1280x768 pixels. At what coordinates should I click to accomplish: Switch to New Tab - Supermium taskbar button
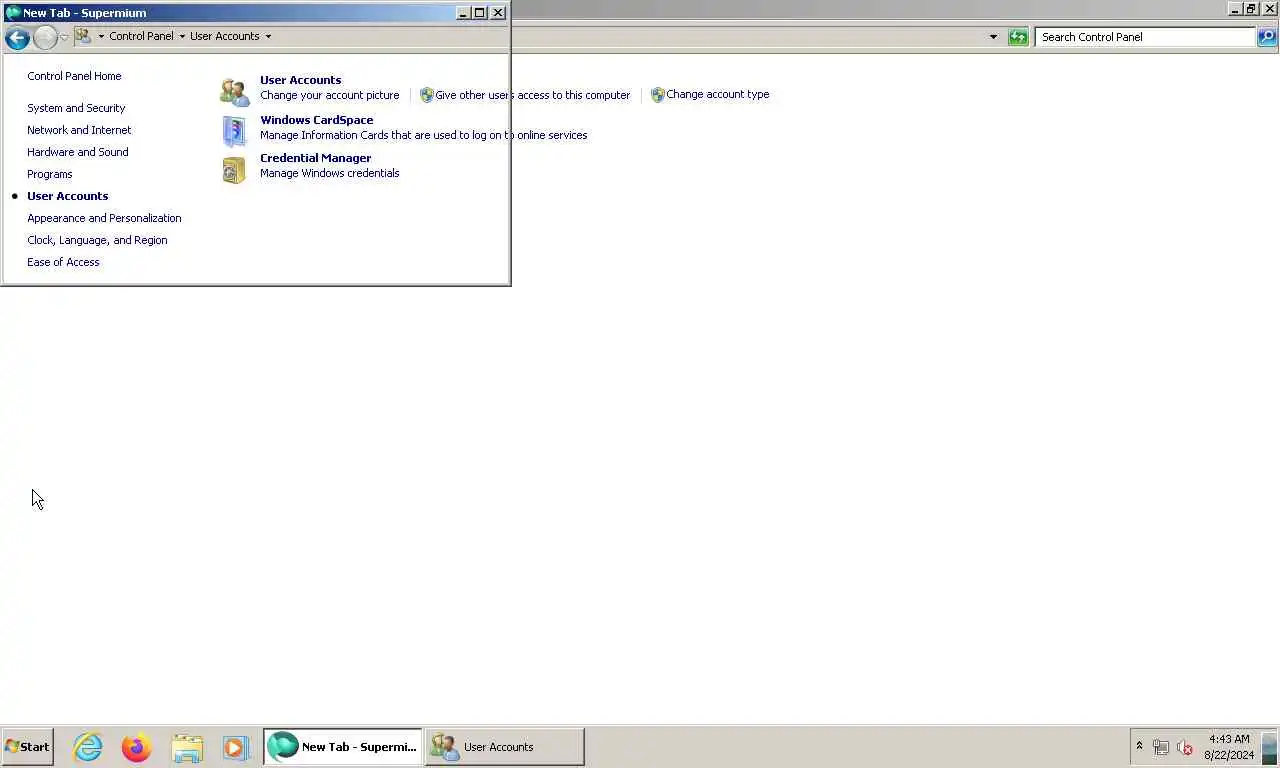pyautogui.click(x=343, y=747)
